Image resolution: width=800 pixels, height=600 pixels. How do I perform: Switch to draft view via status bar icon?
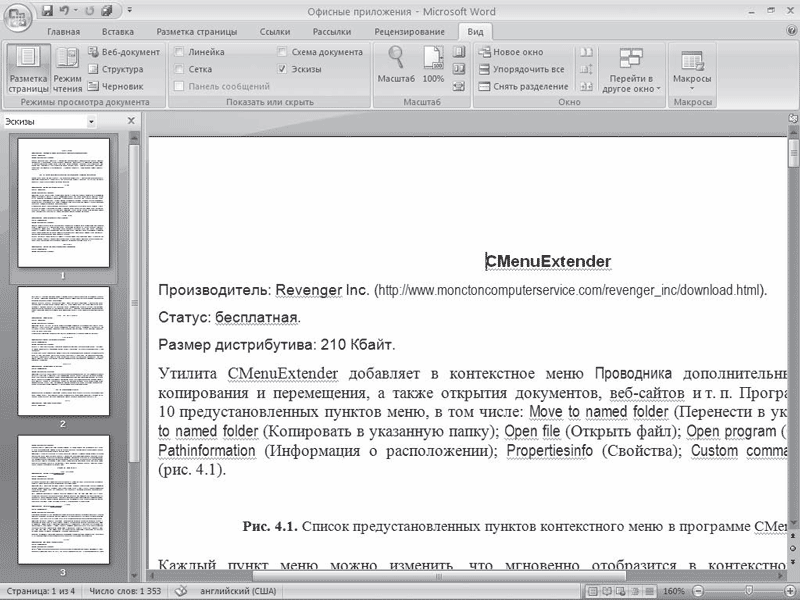tap(649, 591)
